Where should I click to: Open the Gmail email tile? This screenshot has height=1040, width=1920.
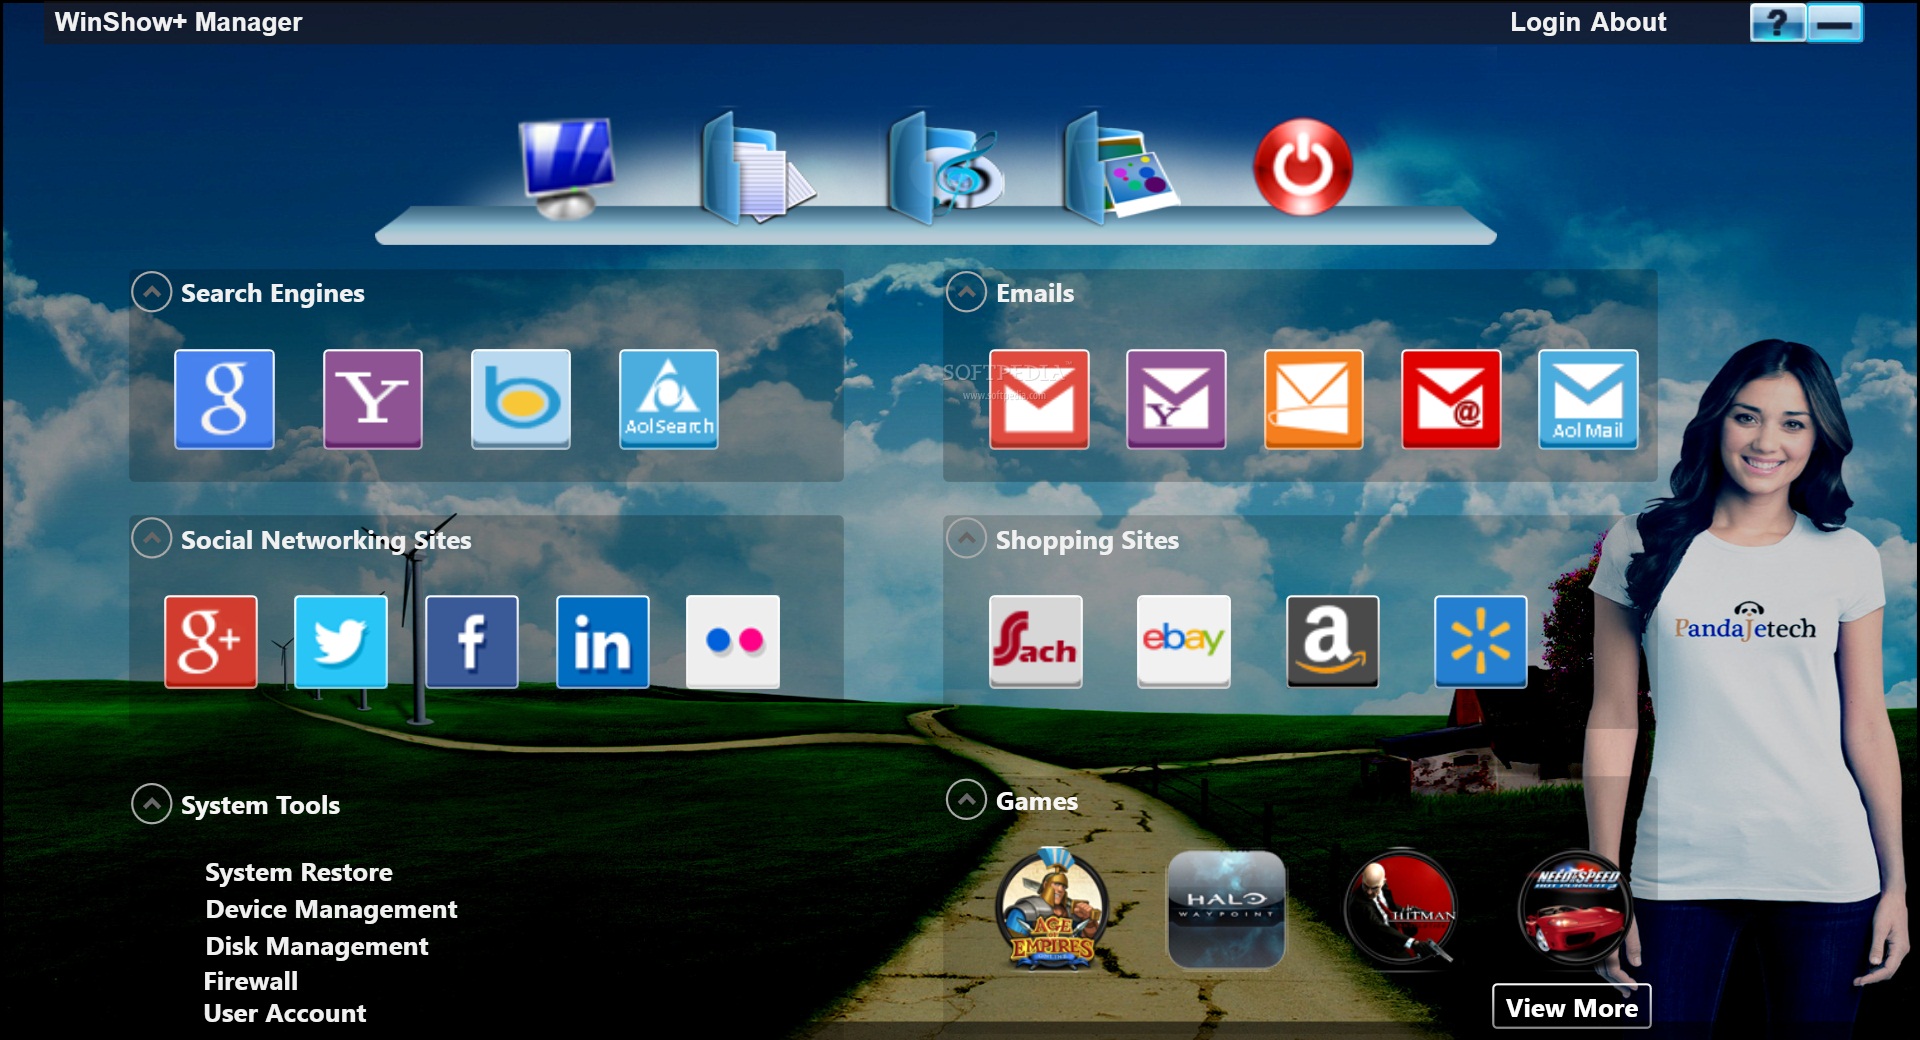click(1039, 399)
